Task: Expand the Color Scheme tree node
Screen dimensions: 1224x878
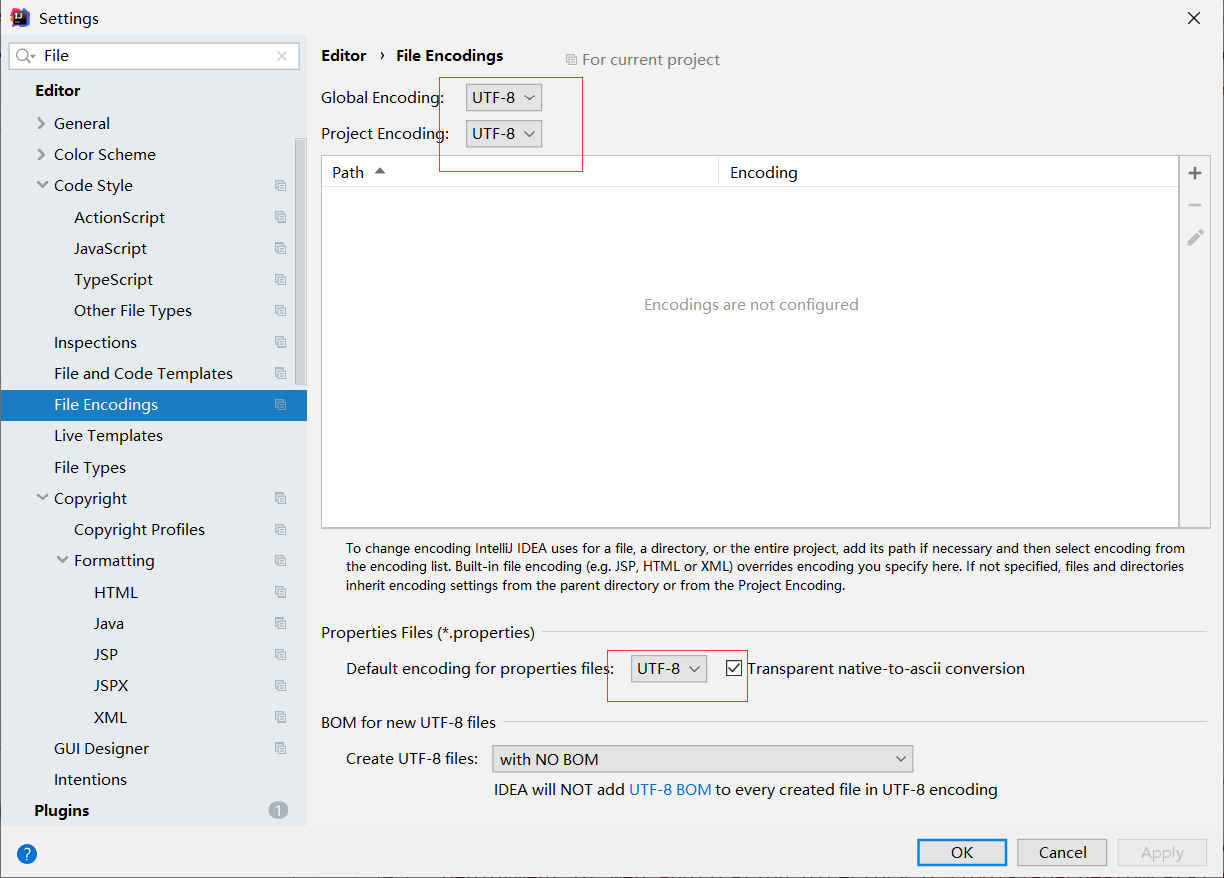Action: click(41, 155)
